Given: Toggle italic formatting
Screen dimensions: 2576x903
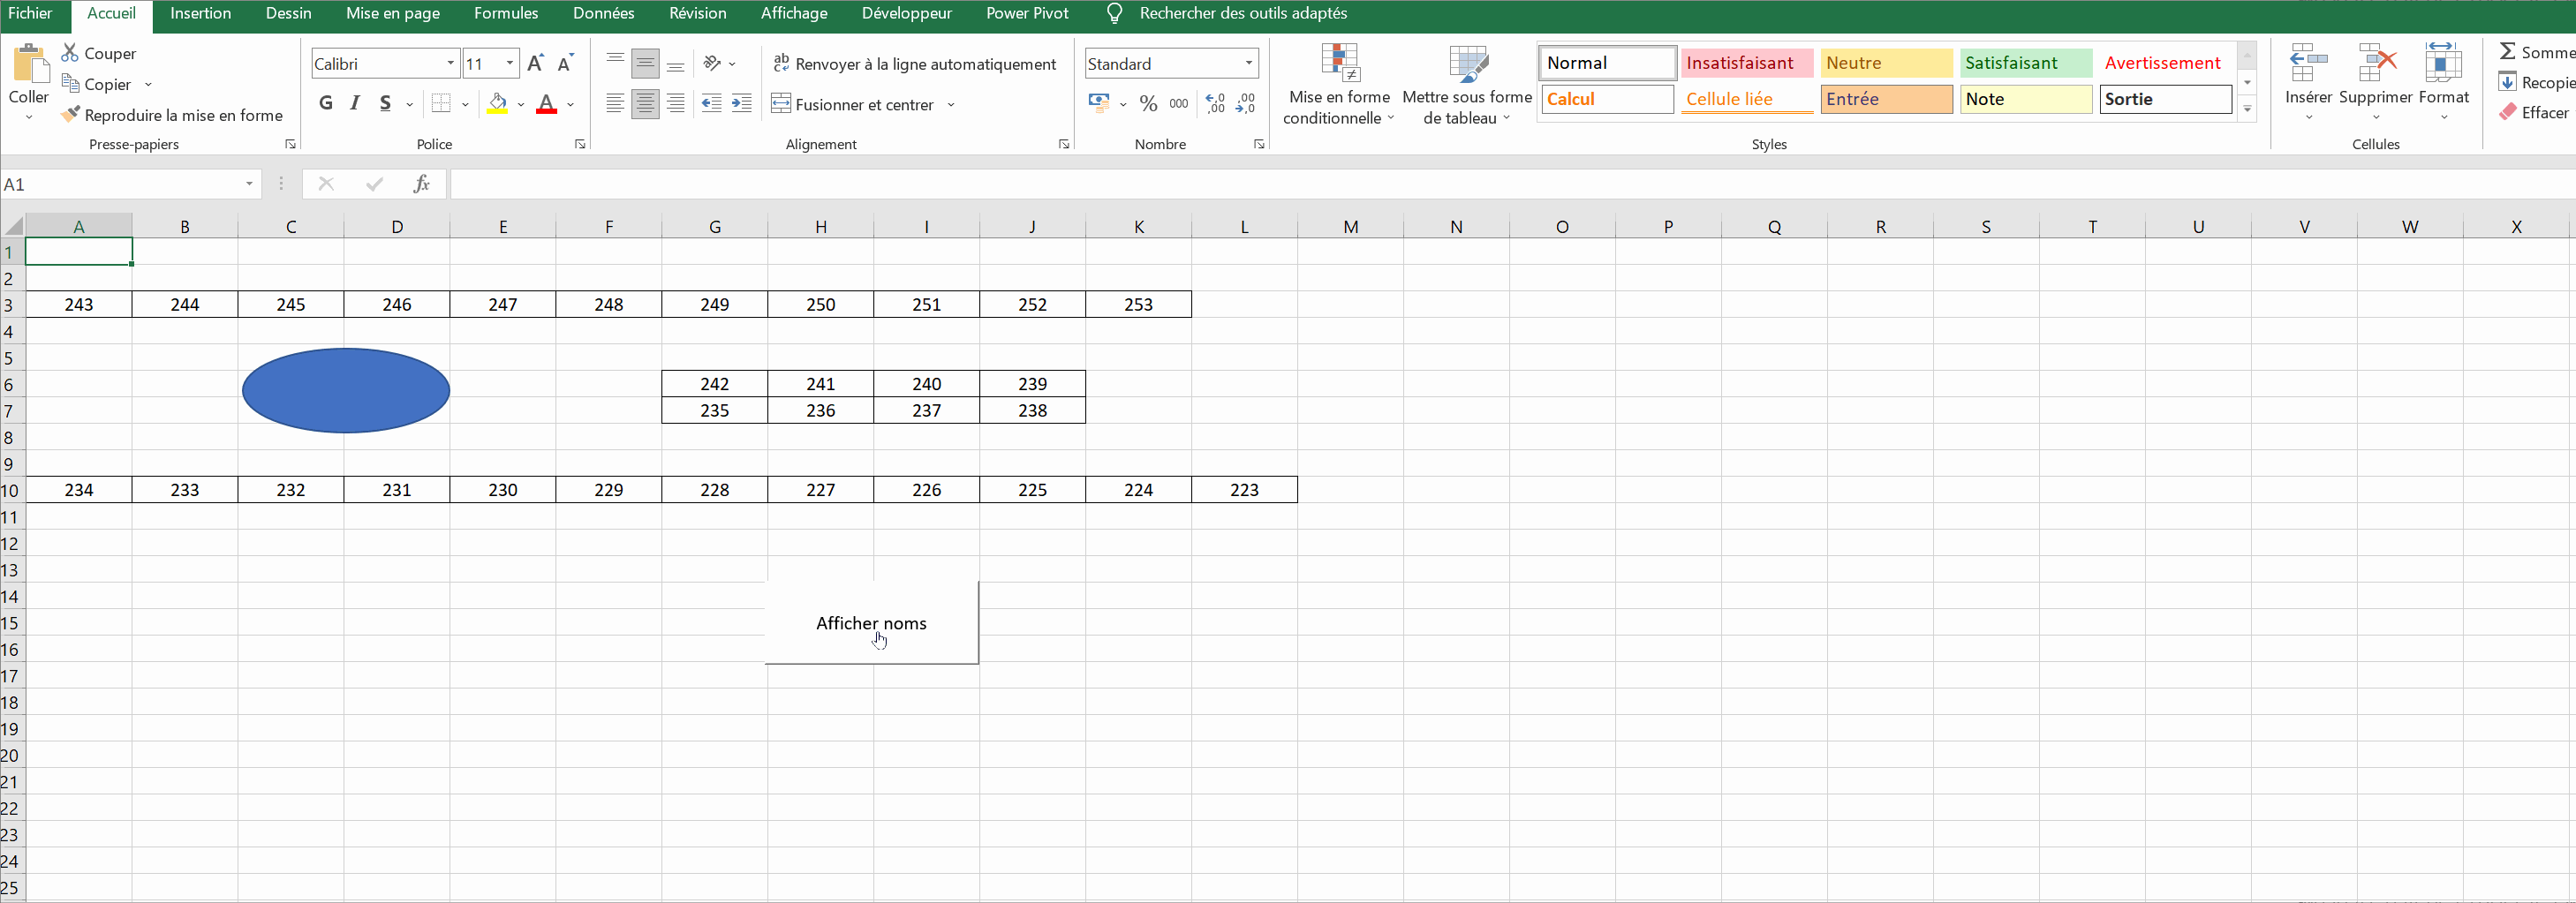Looking at the screenshot, I should (x=355, y=104).
